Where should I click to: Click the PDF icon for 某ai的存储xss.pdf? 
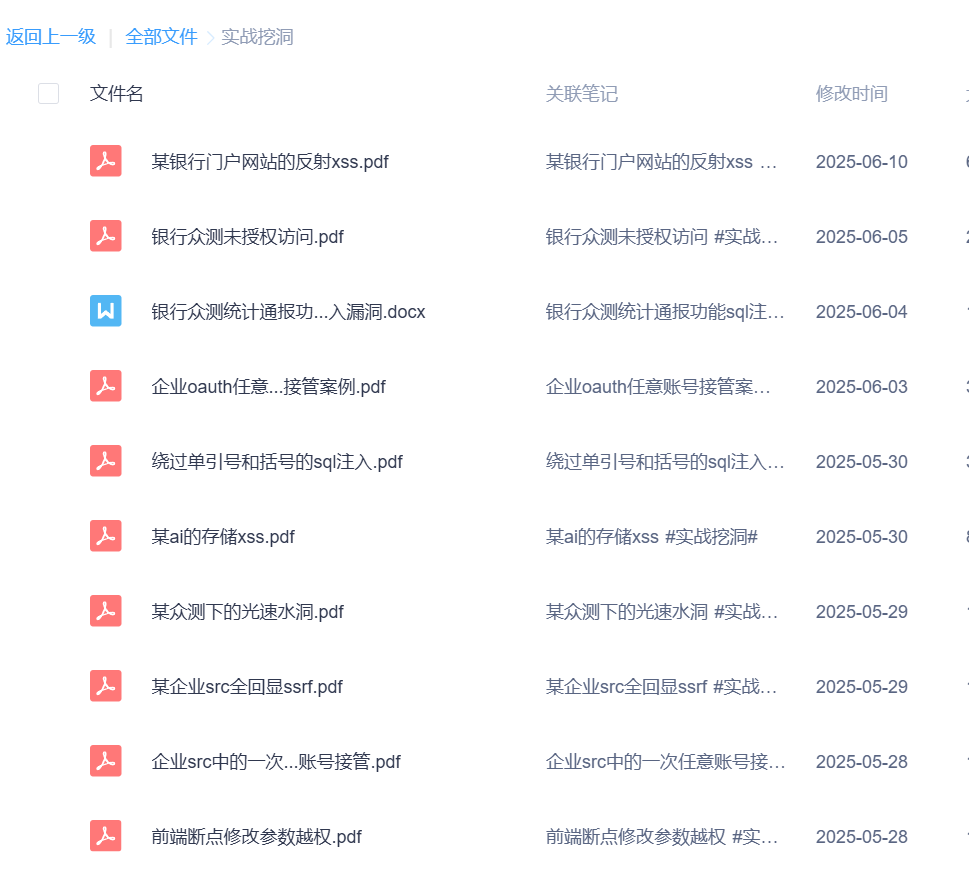click(x=106, y=535)
